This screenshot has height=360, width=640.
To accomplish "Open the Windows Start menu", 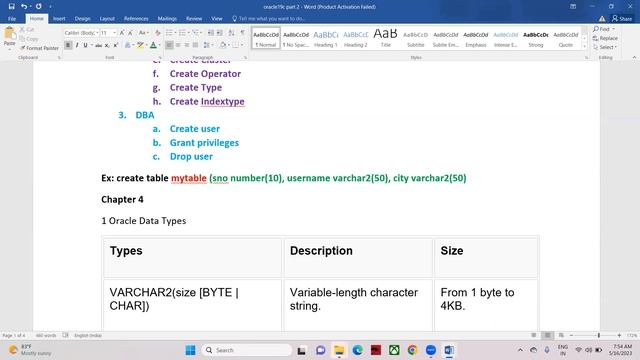I will coord(190,350).
